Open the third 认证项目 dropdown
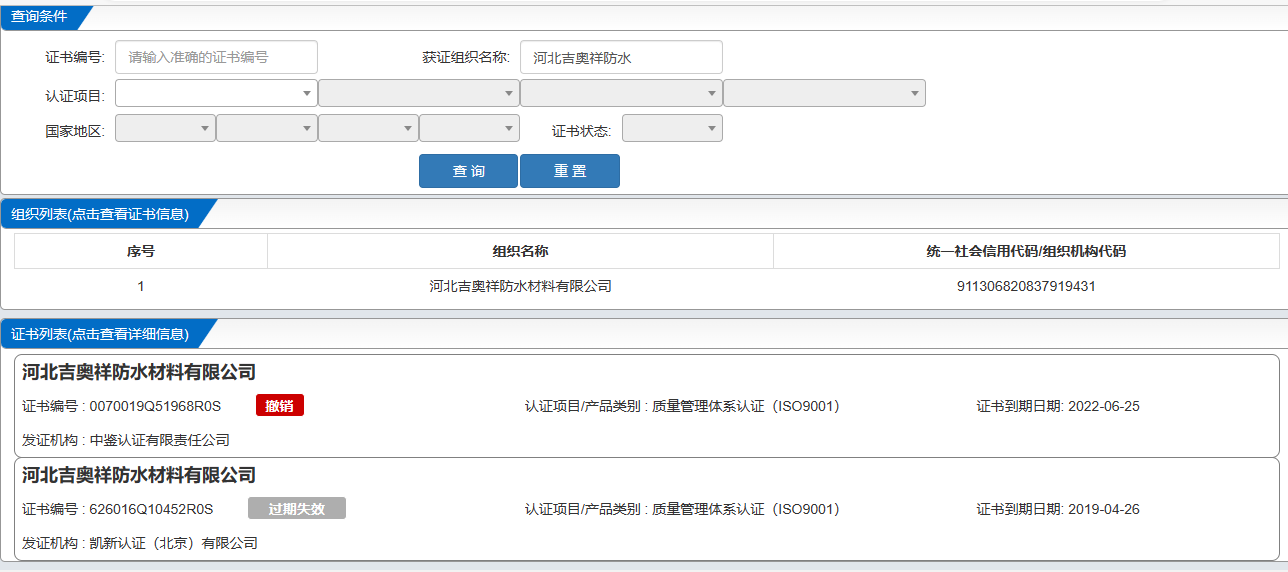The image size is (1288, 572). click(621, 93)
